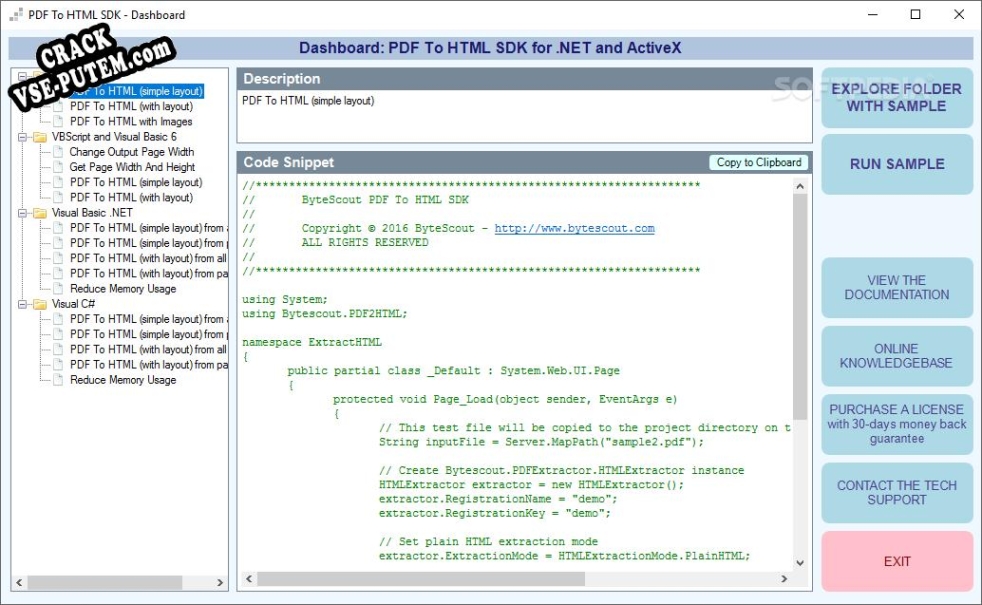Select Reduce Memory Usage under Visual C#
Viewport: 982px width, 605px height.
pos(123,380)
